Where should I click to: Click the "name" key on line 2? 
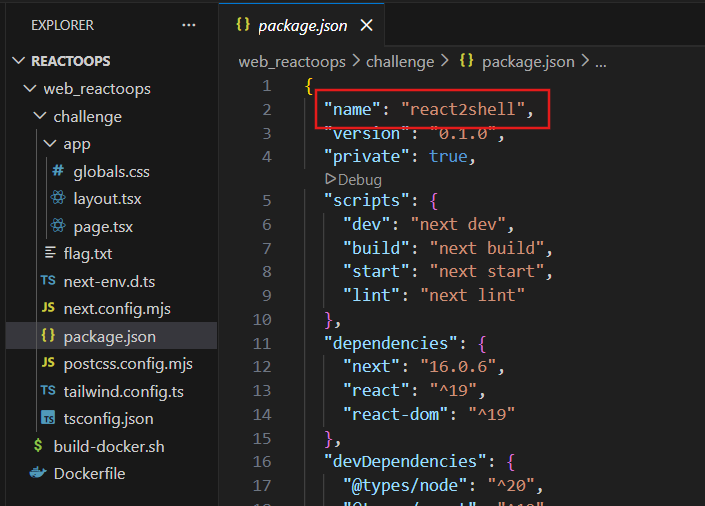click(x=352, y=109)
